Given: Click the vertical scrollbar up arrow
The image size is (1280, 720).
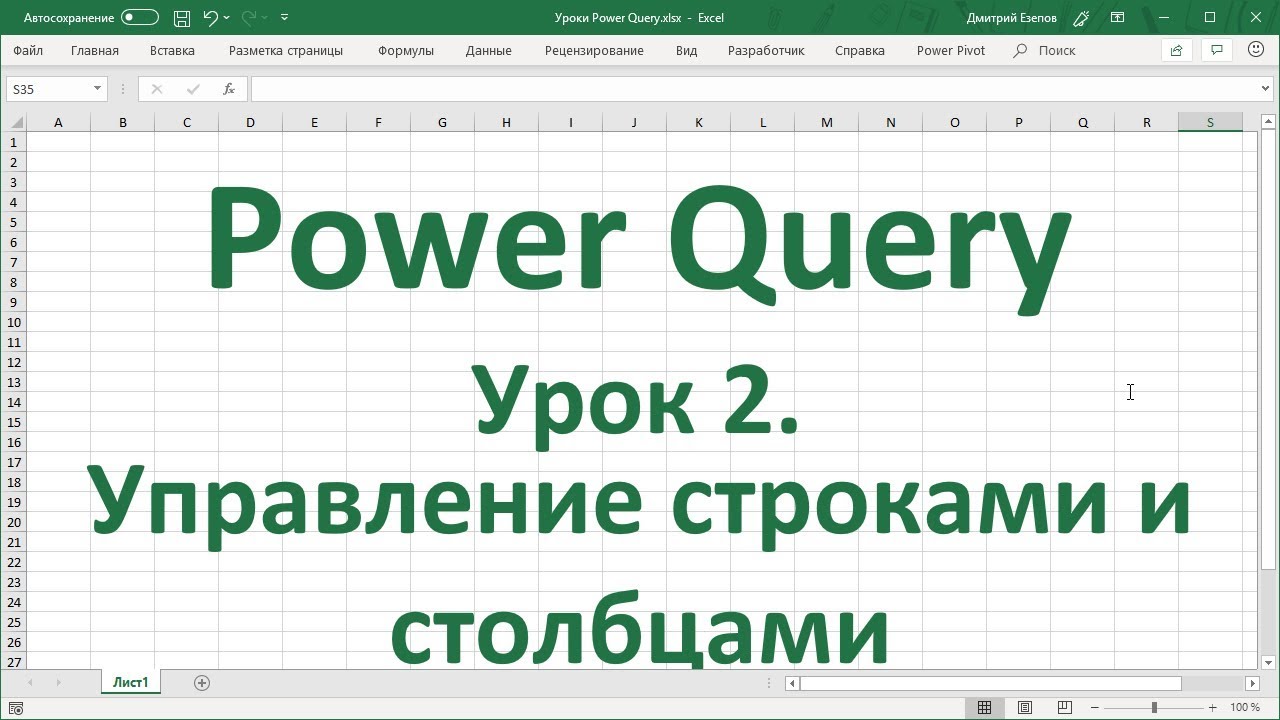Looking at the screenshot, I should [x=1268, y=122].
